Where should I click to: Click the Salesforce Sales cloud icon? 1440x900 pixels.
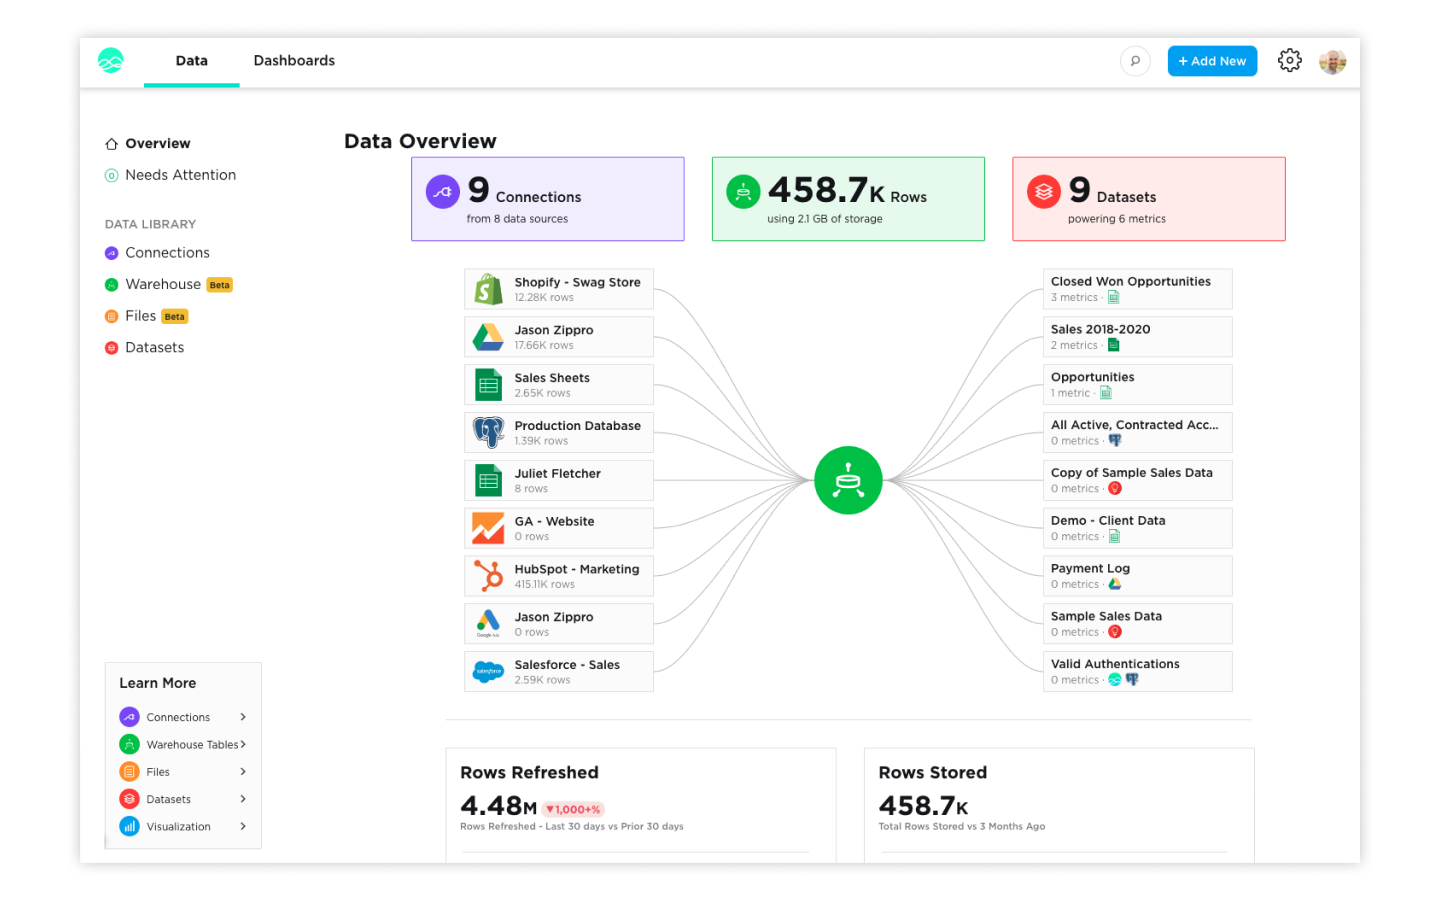(488, 672)
